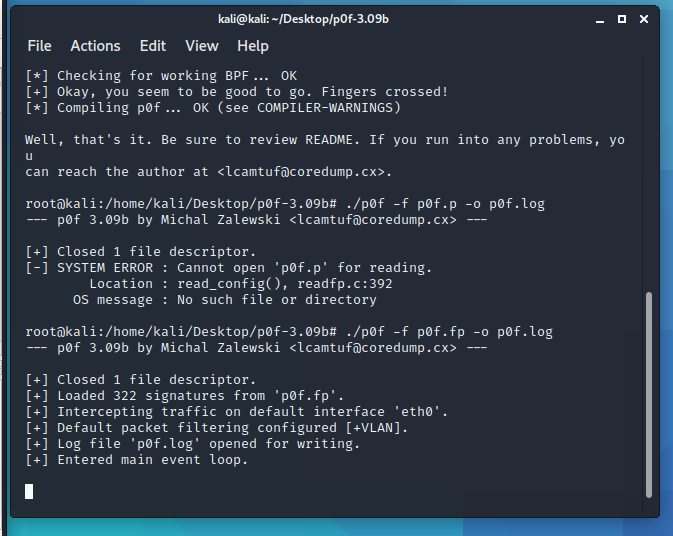This screenshot has width=673, height=536.
Task: Click the lcamtuf@coredump.cx email in the README line
Action: coord(300,171)
